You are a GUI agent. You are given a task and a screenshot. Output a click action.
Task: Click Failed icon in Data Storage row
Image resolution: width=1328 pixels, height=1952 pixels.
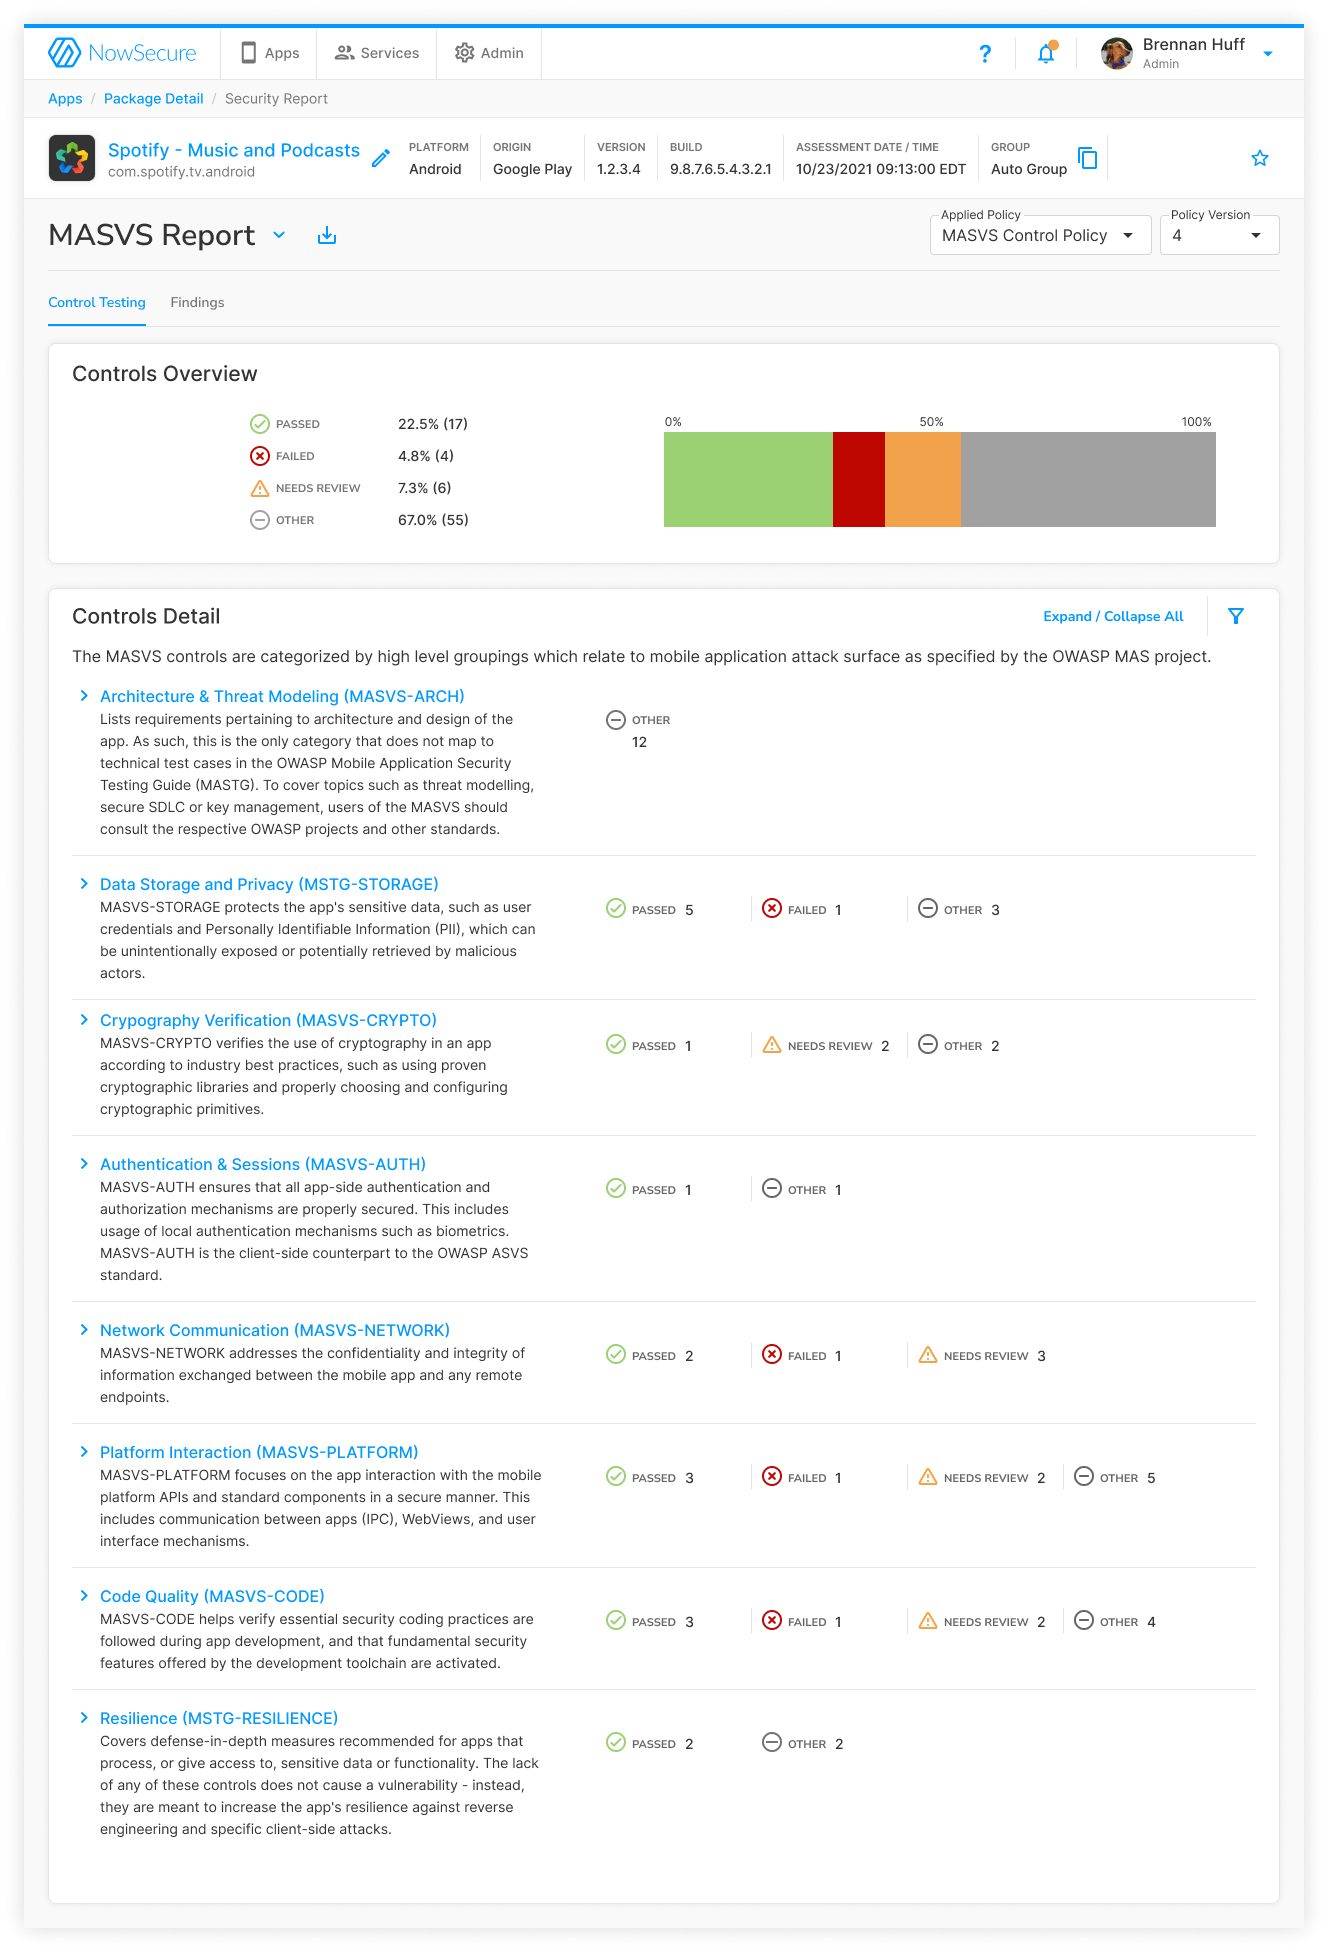pyautogui.click(x=772, y=908)
